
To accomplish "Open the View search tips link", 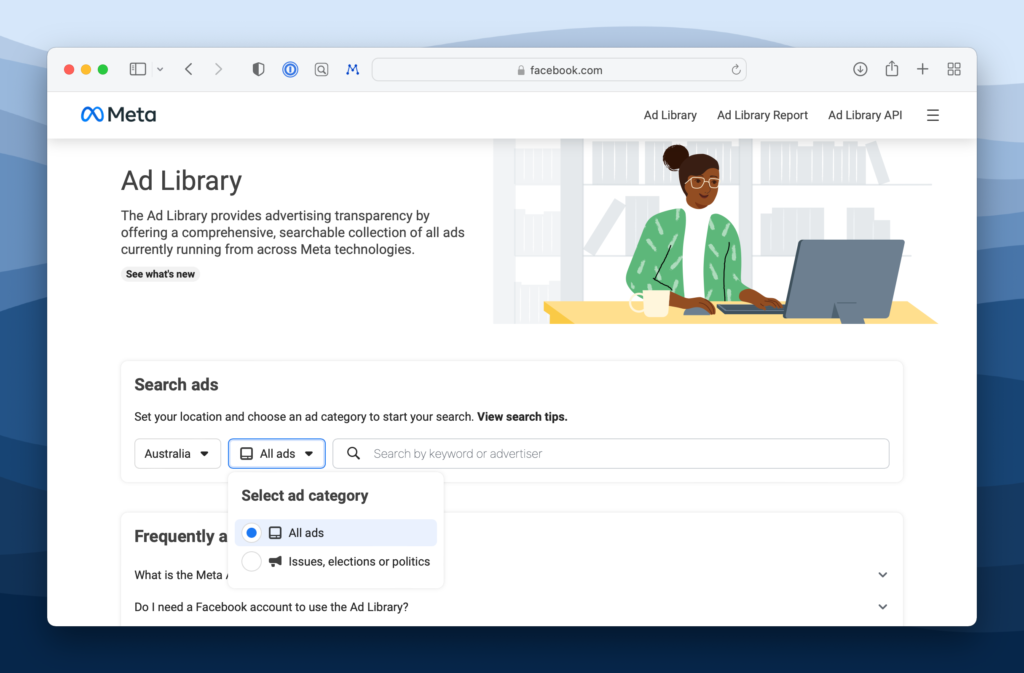I will 522,417.
